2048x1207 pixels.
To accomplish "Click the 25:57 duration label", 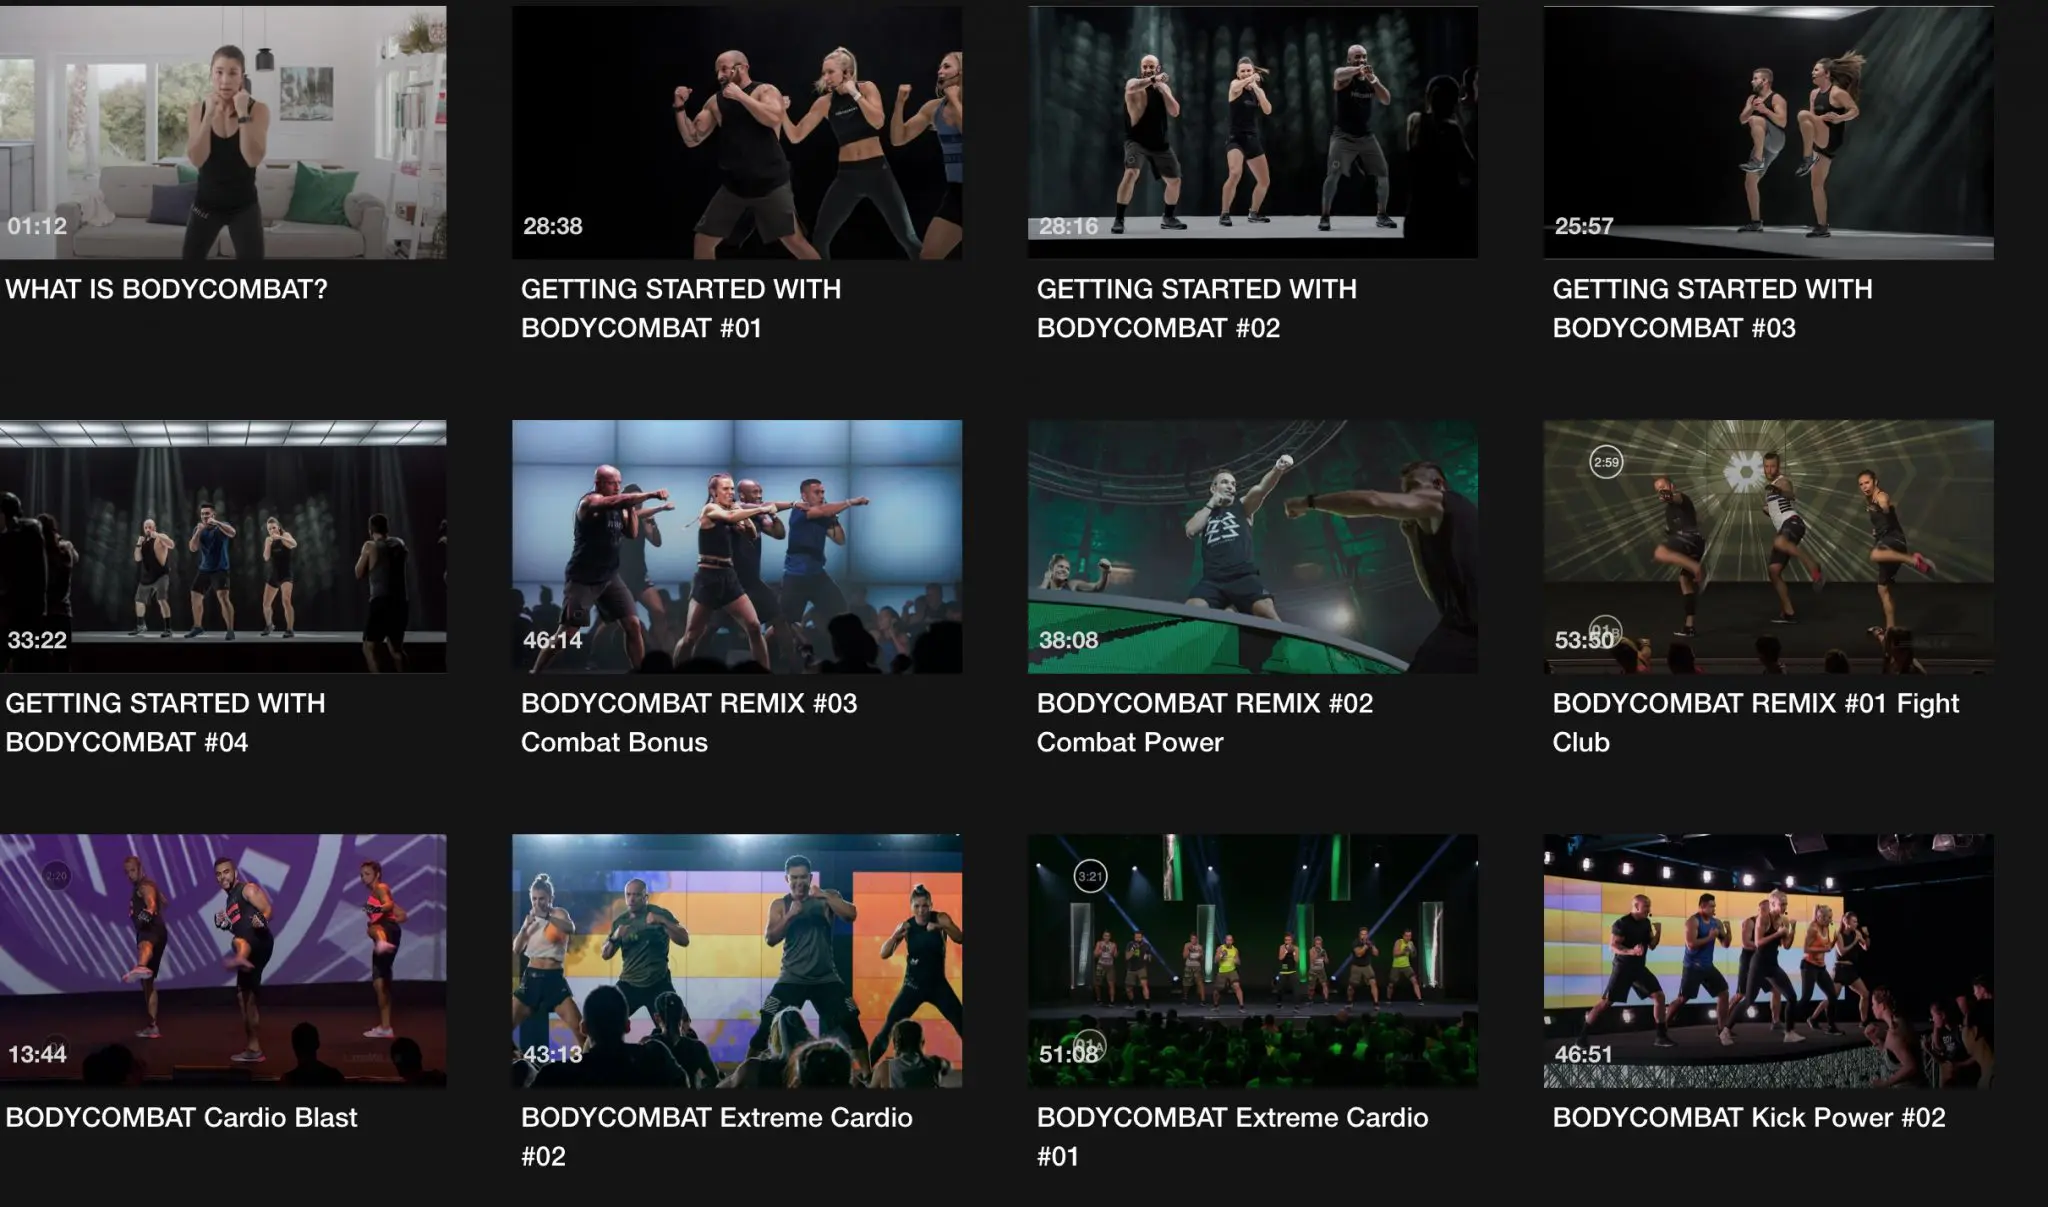I will click(x=1584, y=226).
